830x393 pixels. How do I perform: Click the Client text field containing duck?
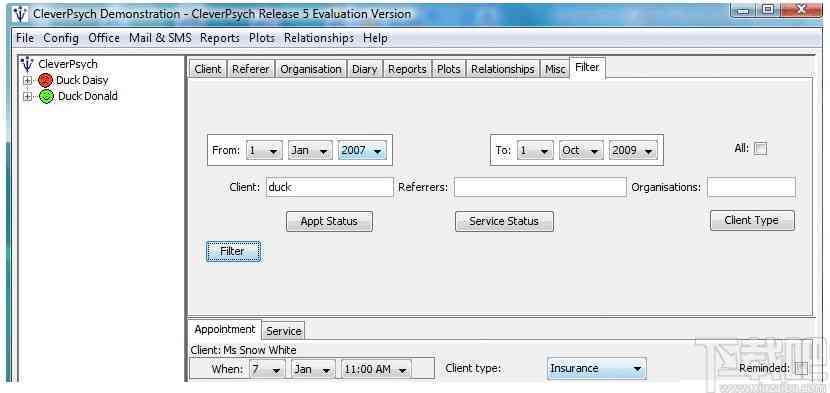(330, 187)
